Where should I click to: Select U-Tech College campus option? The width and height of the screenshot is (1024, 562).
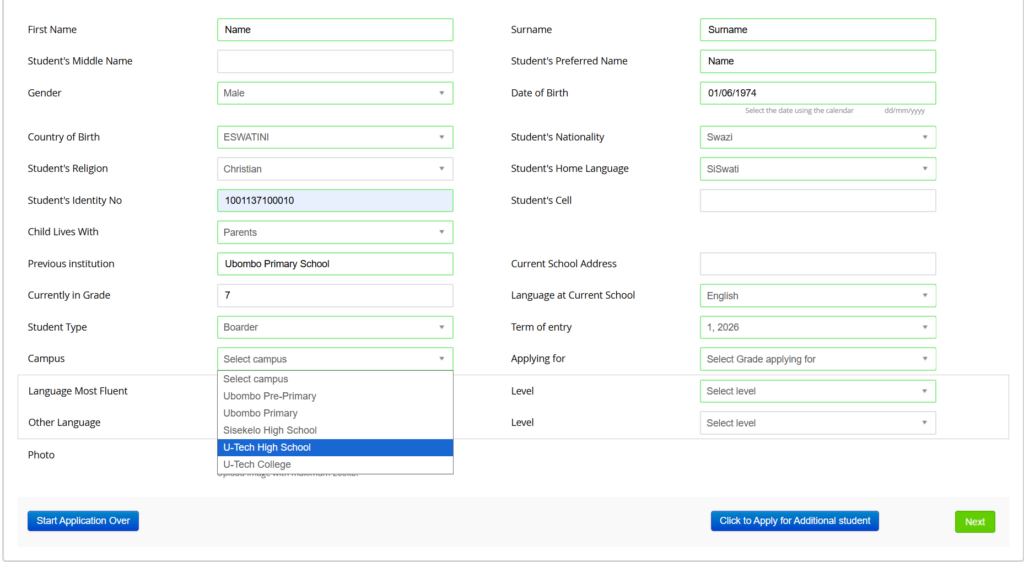point(335,464)
